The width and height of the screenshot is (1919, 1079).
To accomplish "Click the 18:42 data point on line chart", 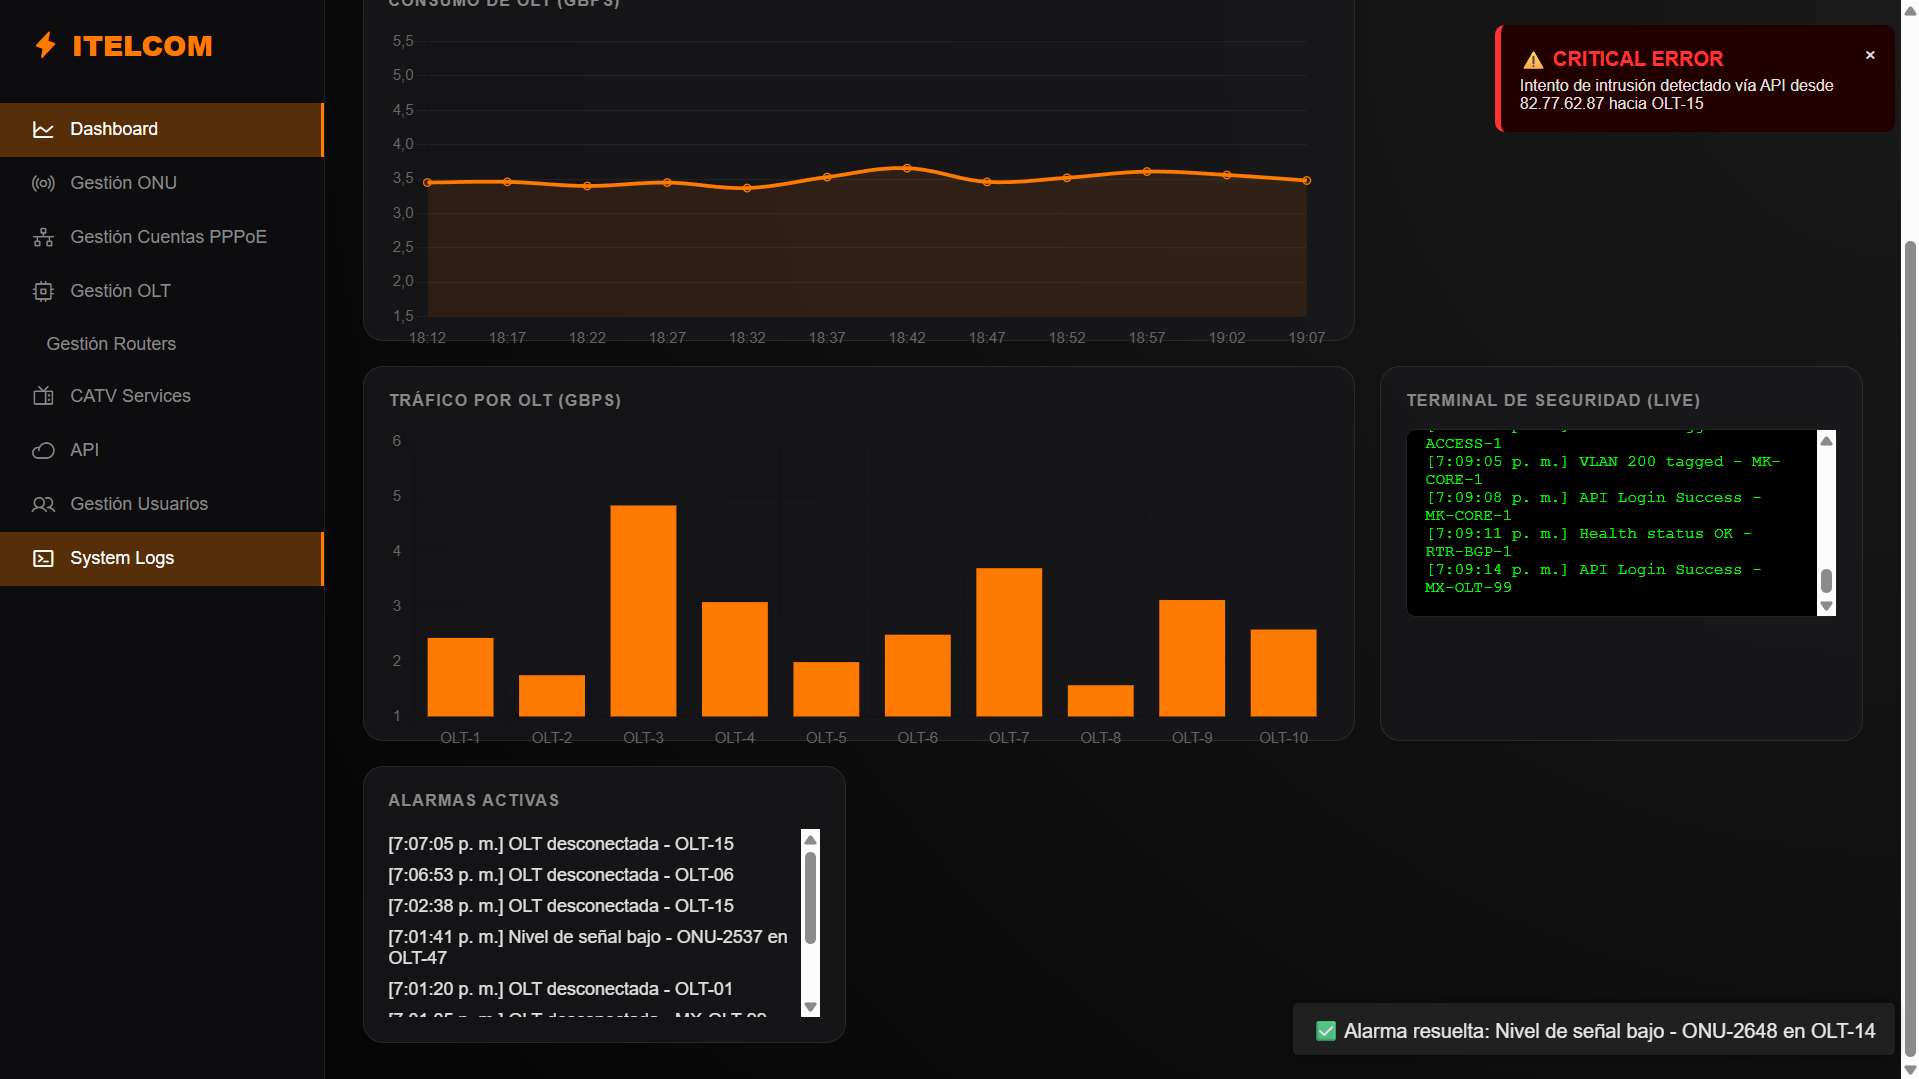I will (x=907, y=168).
